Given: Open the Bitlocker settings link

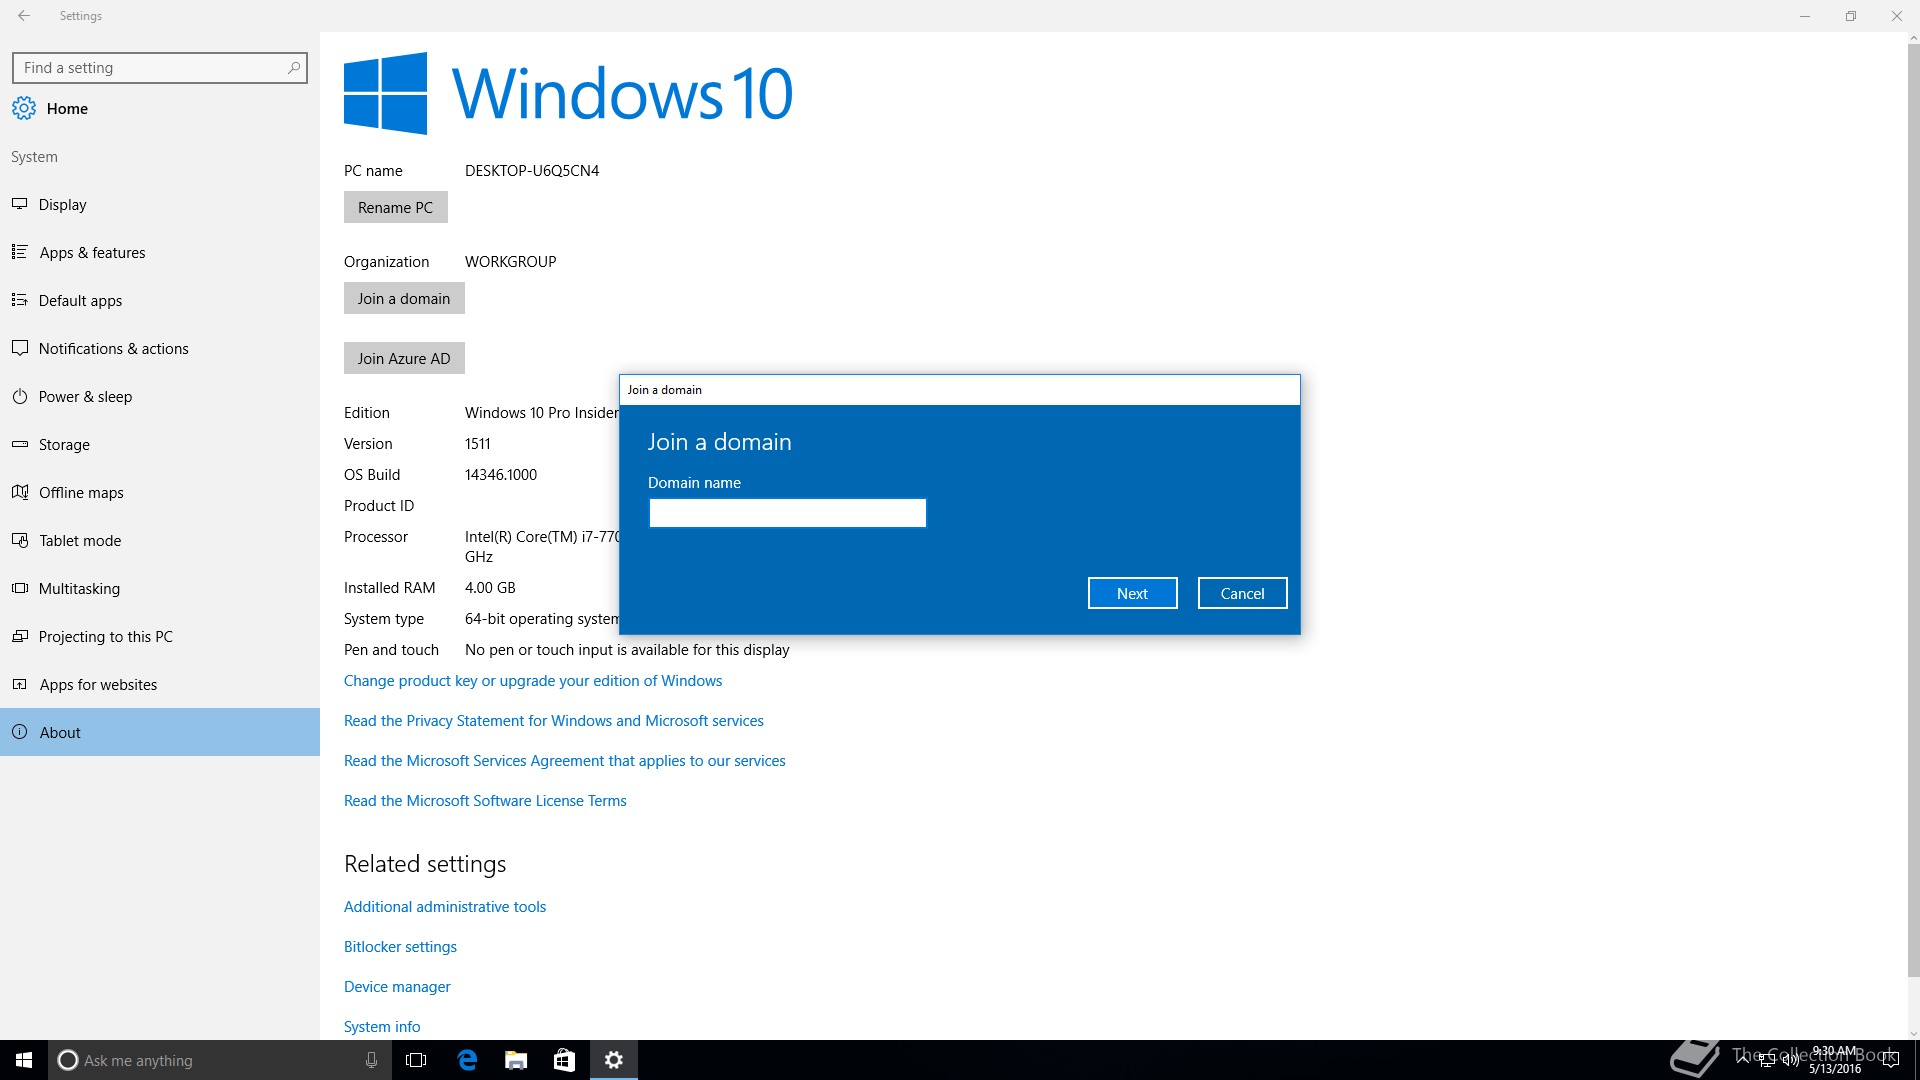Looking at the screenshot, I should tap(400, 947).
